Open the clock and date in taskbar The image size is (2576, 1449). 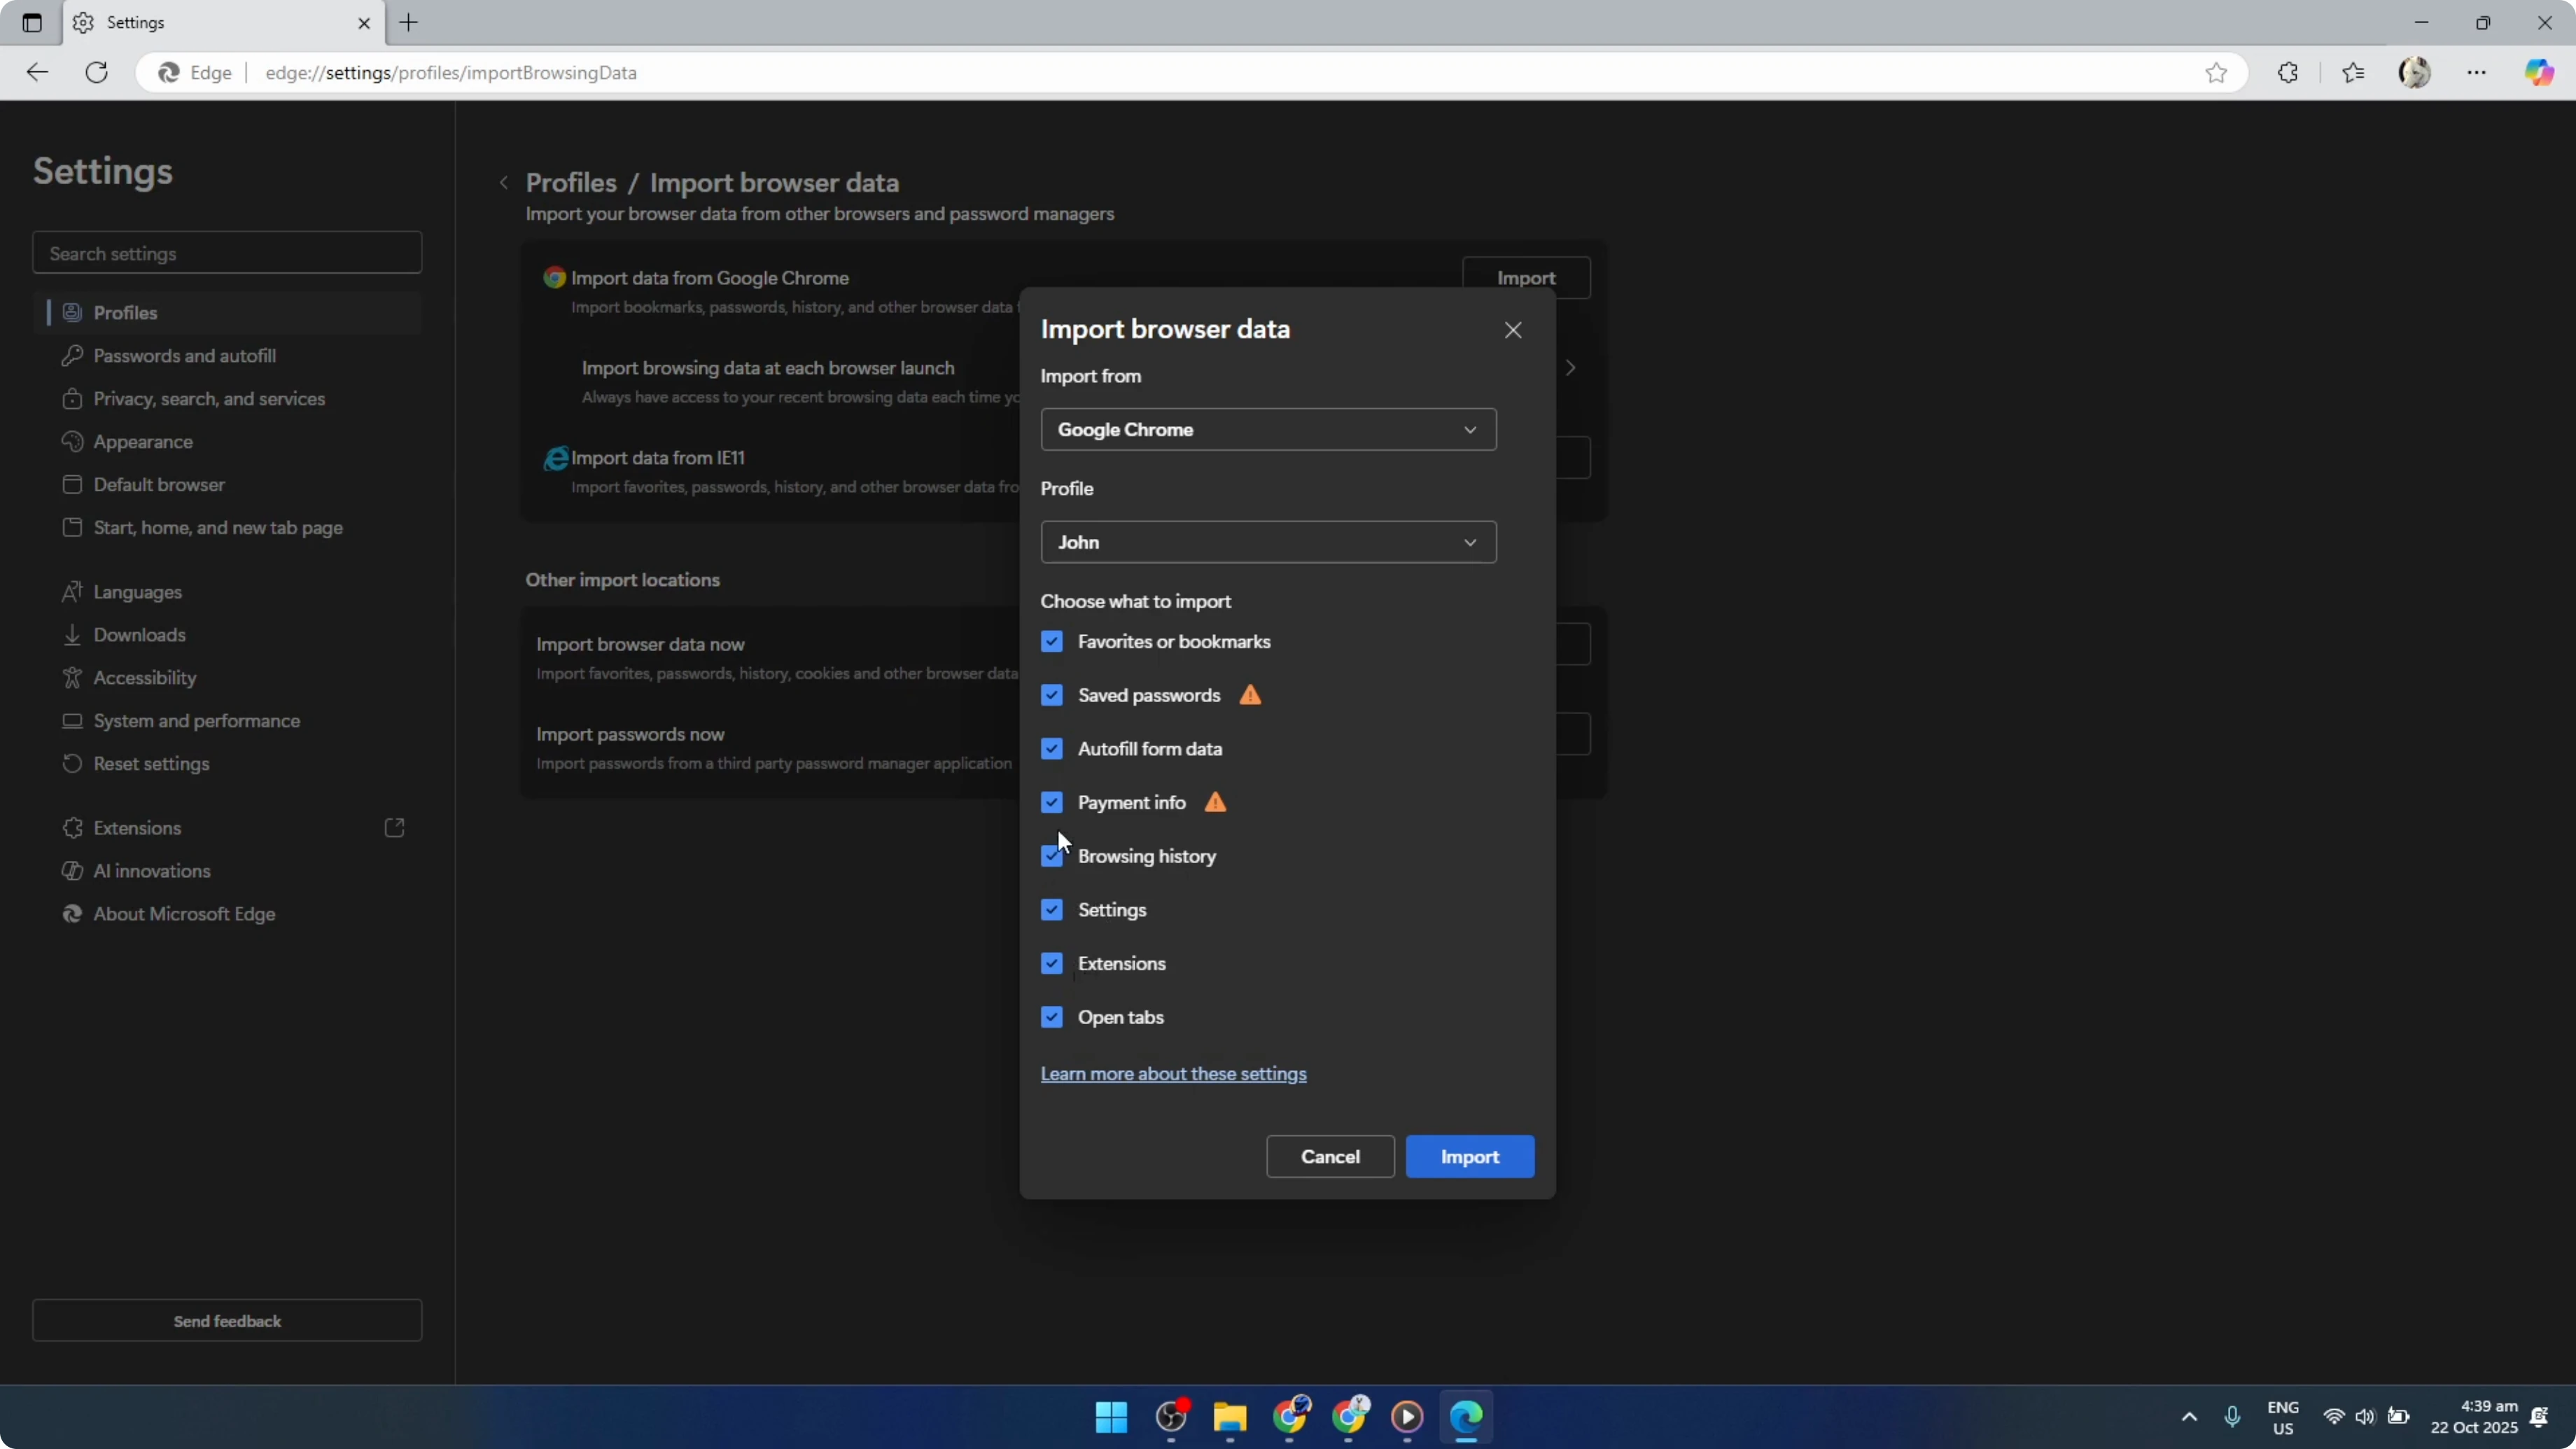2474,1417
